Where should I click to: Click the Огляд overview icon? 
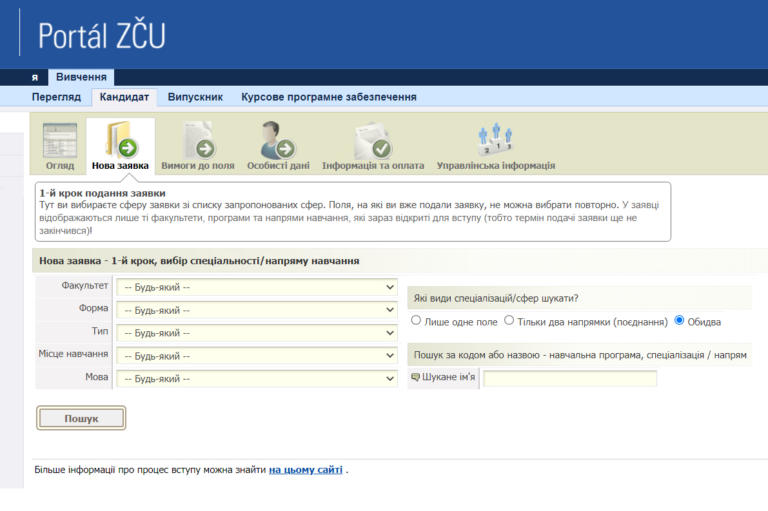tap(59, 140)
